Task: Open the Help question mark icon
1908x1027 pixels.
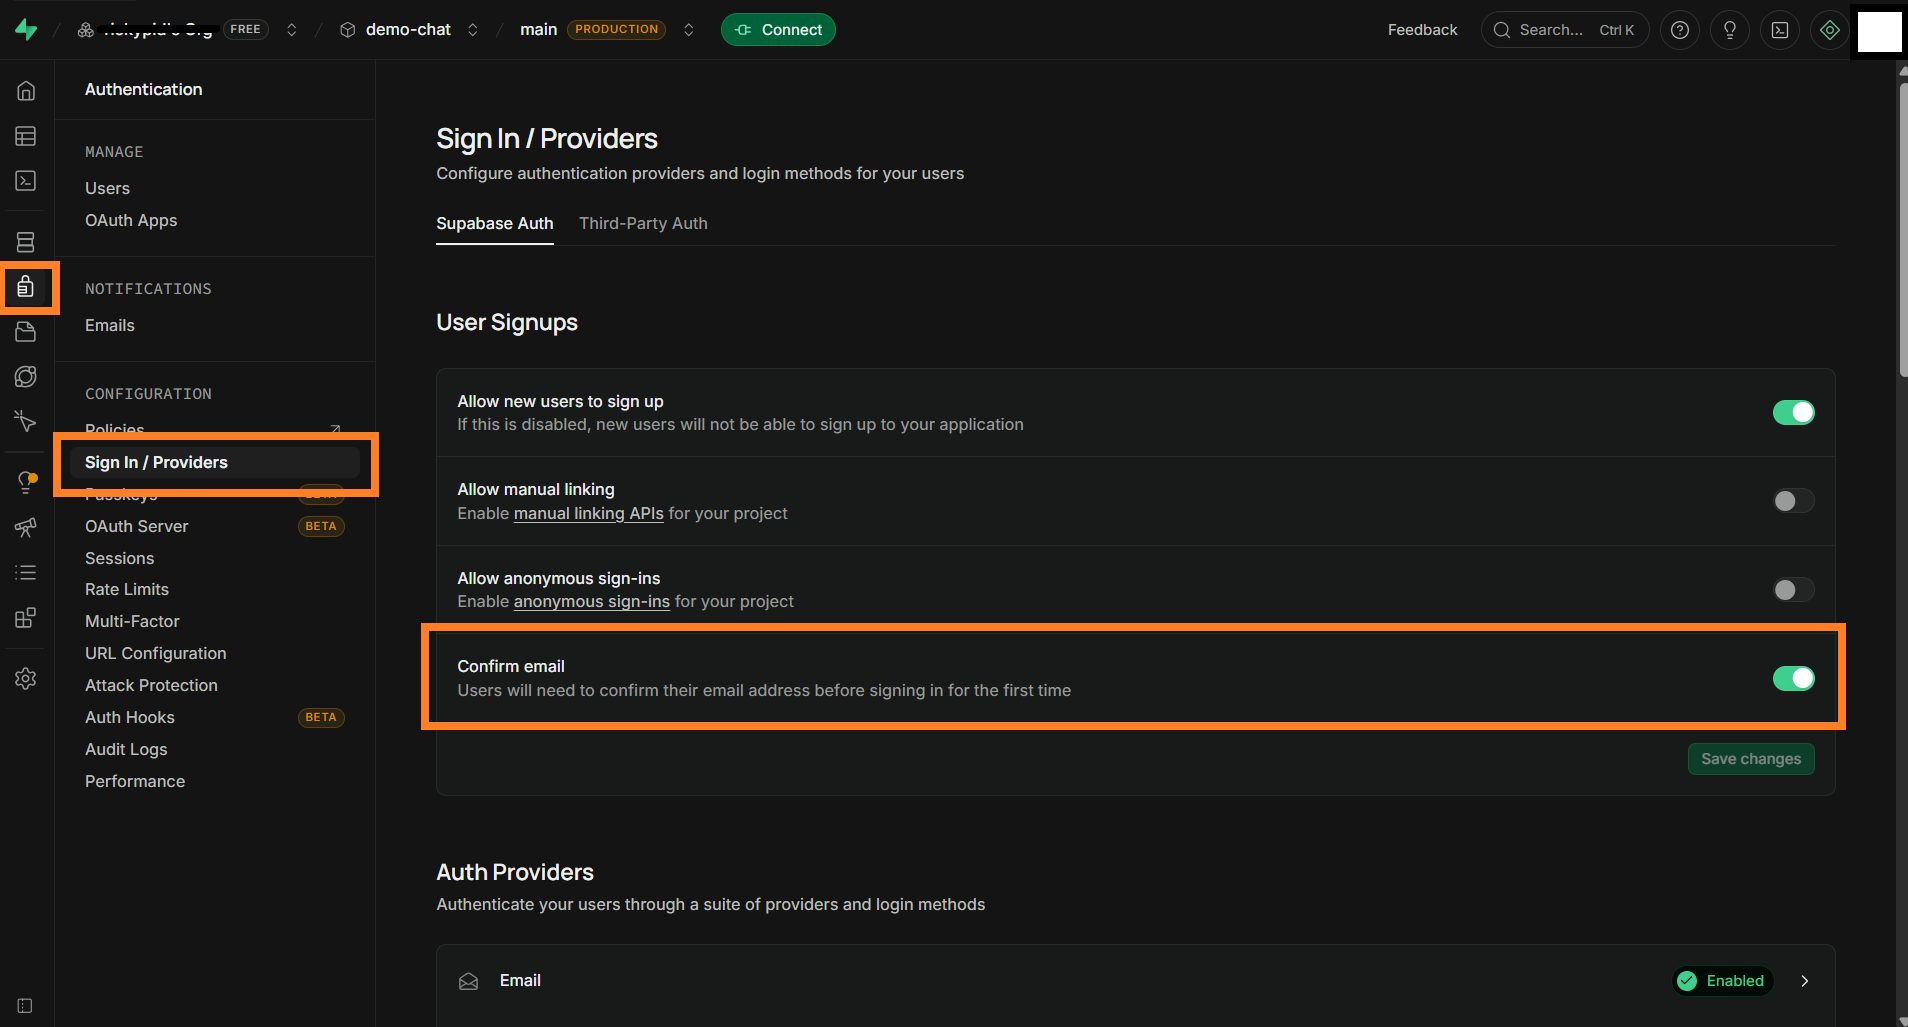Action: 1680,30
